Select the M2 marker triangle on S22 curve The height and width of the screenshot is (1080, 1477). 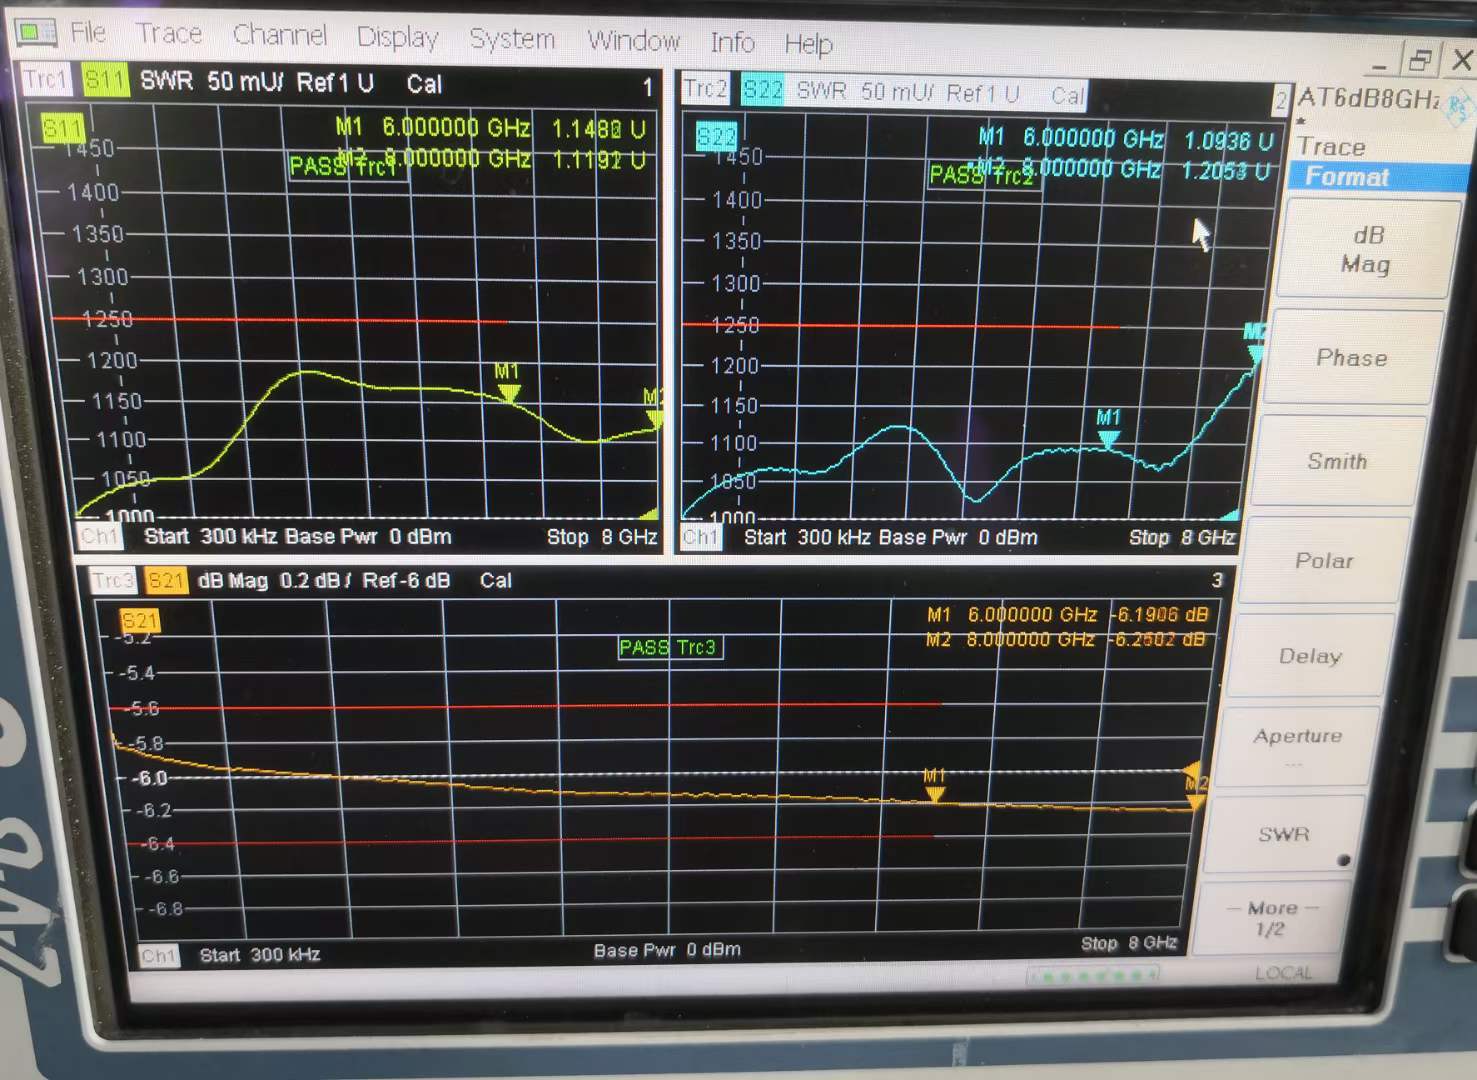(x=1255, y=352)
